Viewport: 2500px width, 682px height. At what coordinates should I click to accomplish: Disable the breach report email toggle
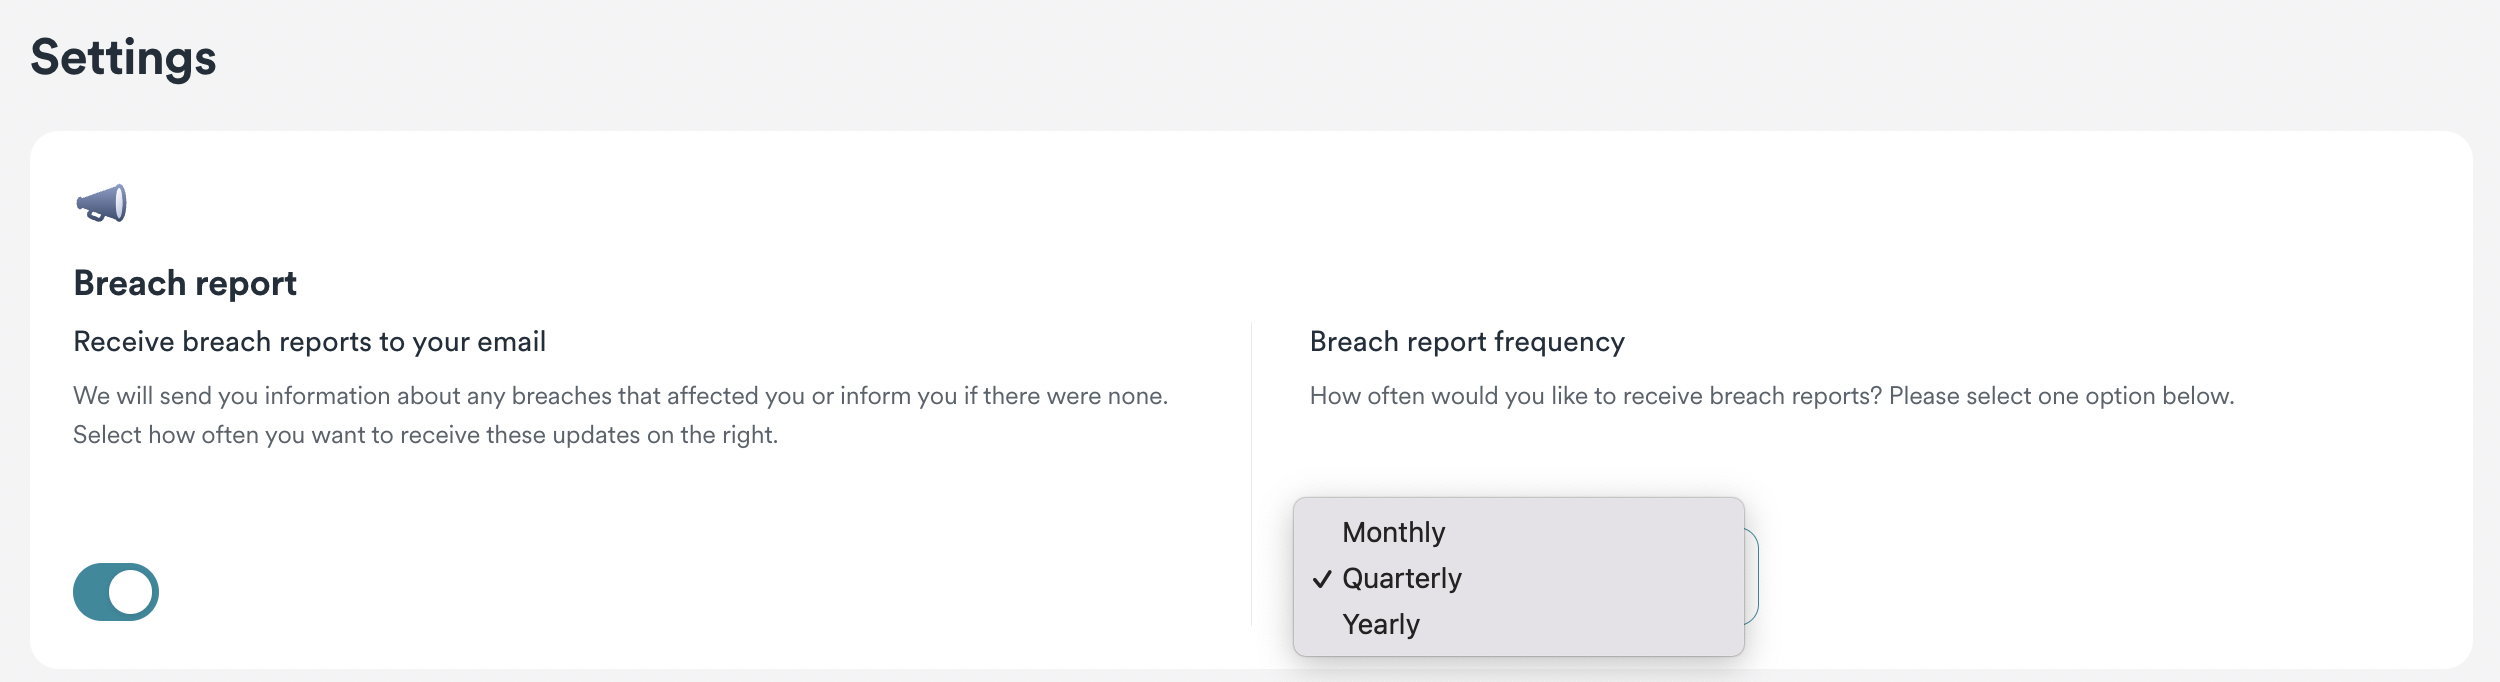click(x=116, y=592)
